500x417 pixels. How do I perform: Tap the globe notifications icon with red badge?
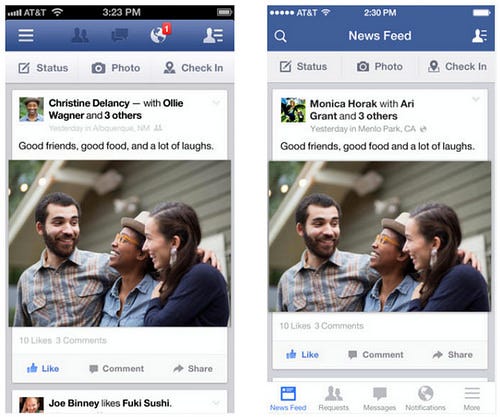160,34
